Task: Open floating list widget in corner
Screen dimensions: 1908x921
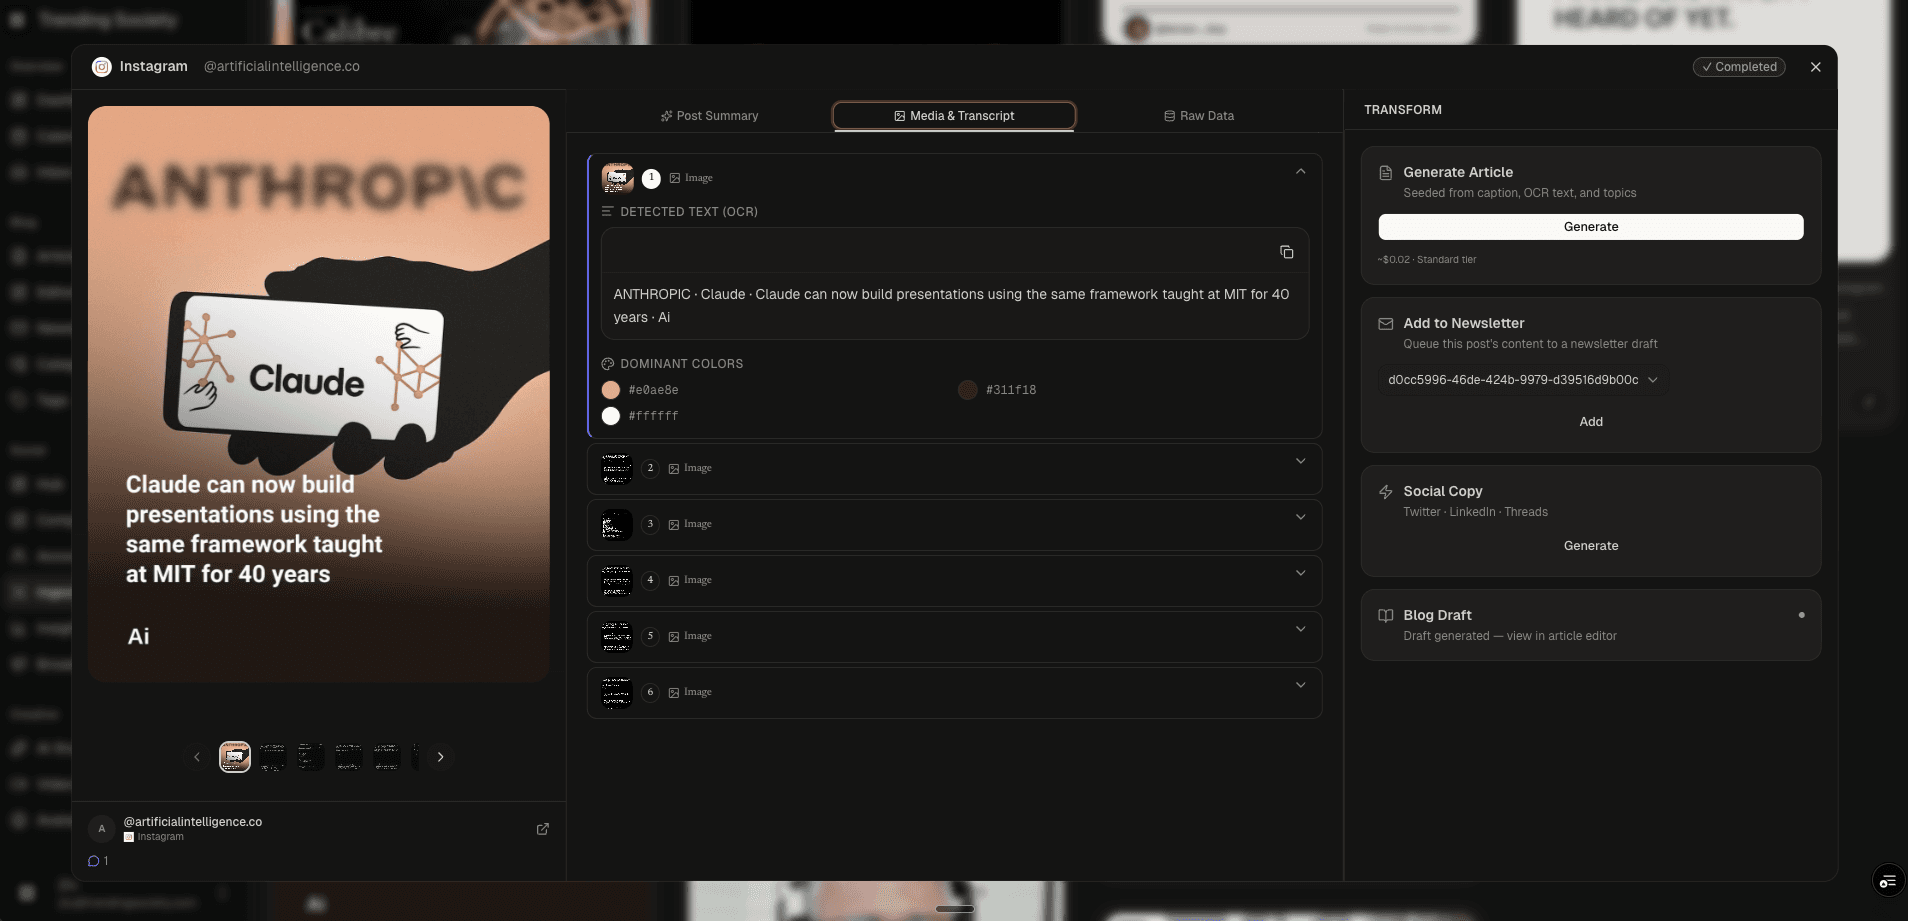Action: [1887, 881]
